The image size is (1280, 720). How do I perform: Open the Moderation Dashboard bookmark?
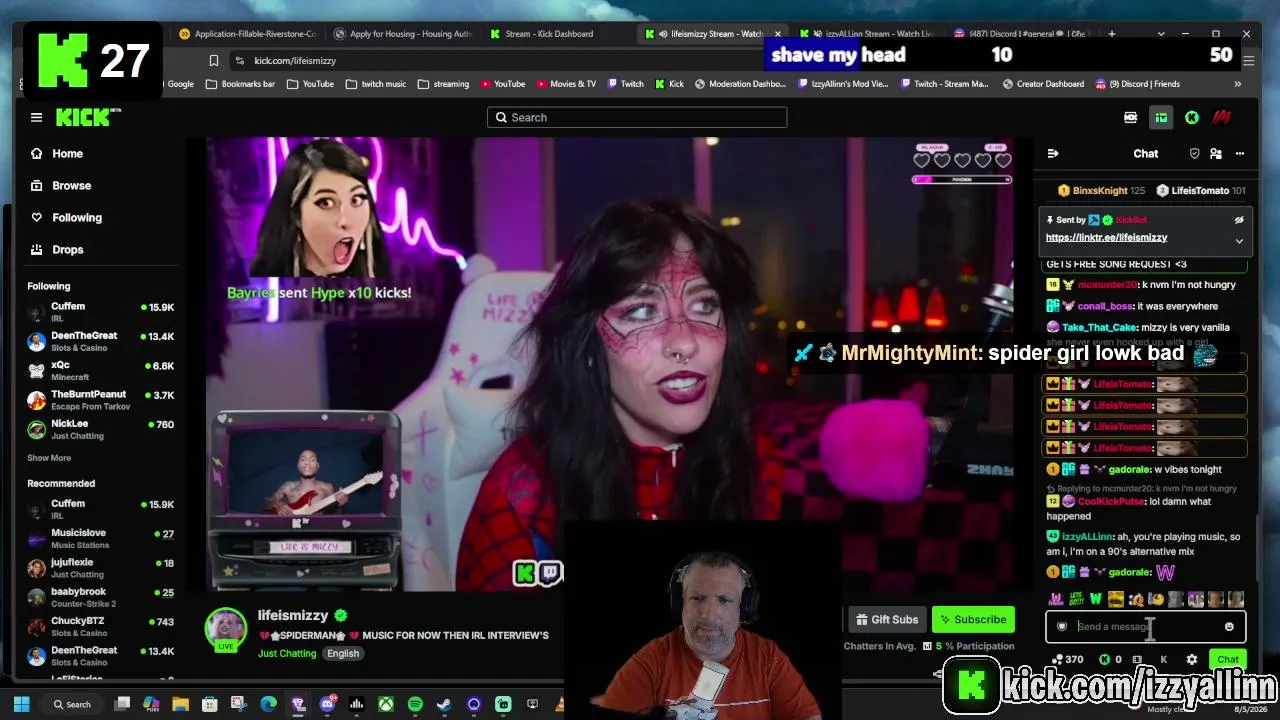(x=738, y=84)
